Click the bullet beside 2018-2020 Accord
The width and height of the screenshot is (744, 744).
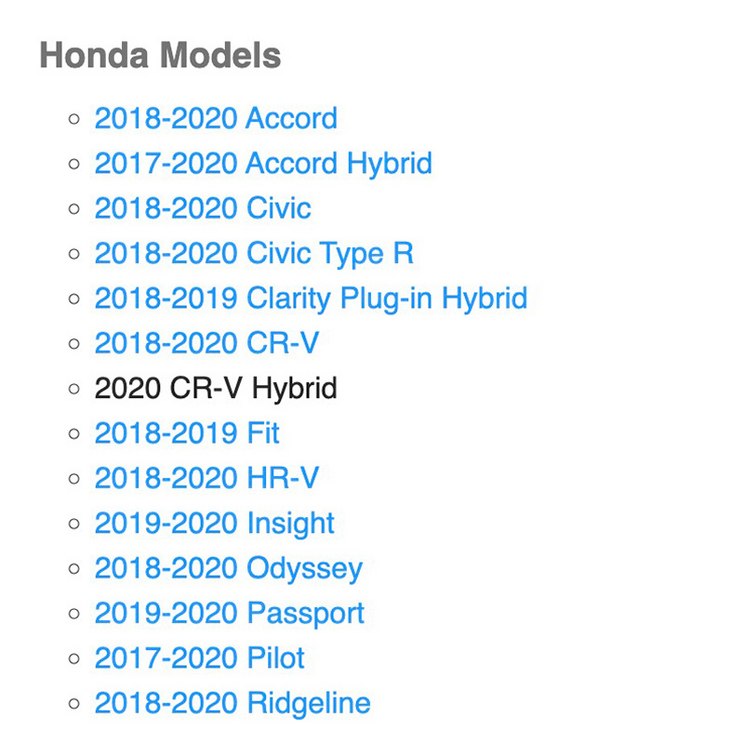pos(74,119)
